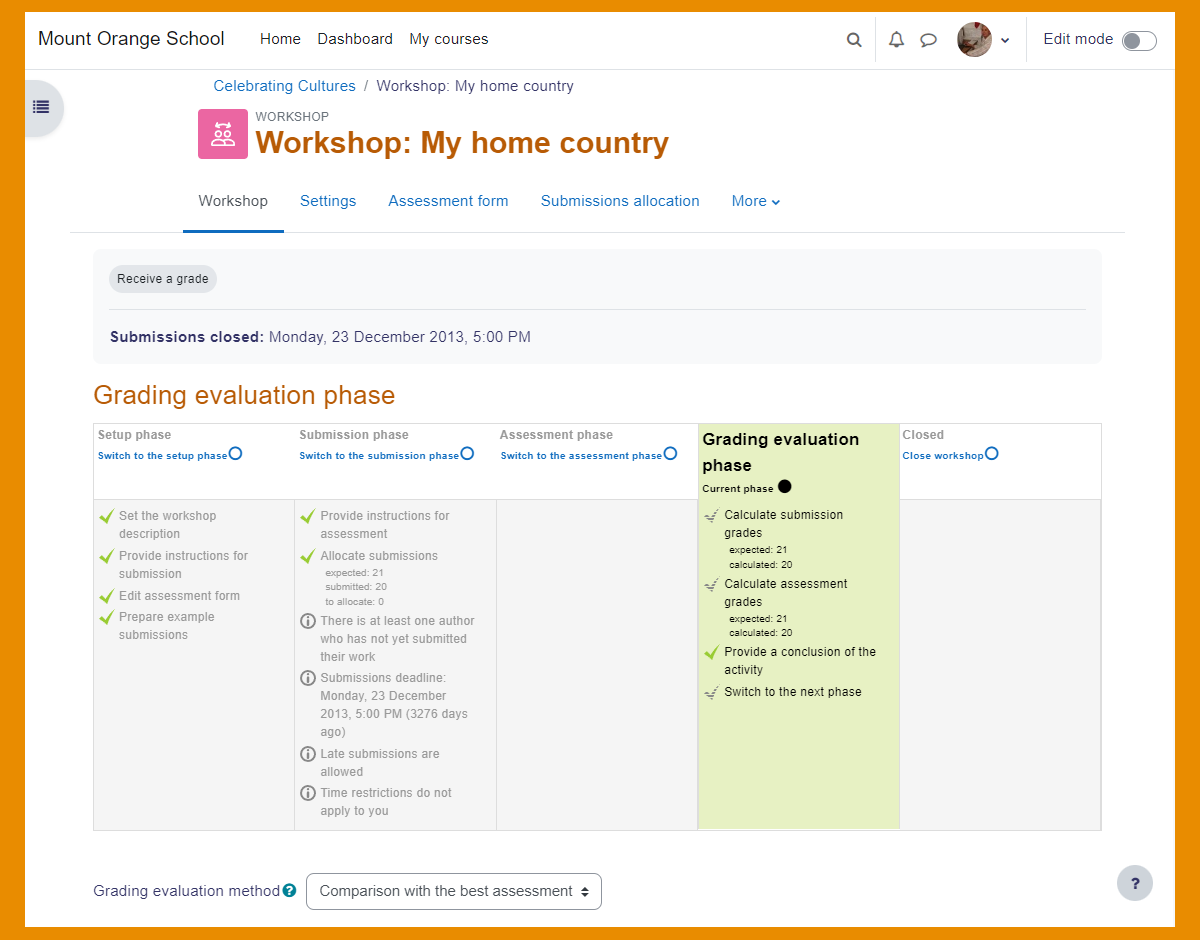Viewport: 1200px width, 940px height.
Task: Click the help icon beside Grading evaluation method
Action: [x=289, y=890]
